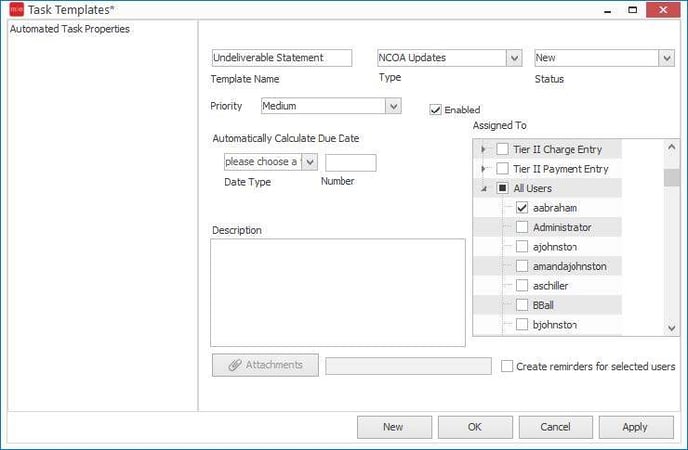
Task: Open the Type dropdown showing NCOA Updates
Action: click(x=514, y=58)
